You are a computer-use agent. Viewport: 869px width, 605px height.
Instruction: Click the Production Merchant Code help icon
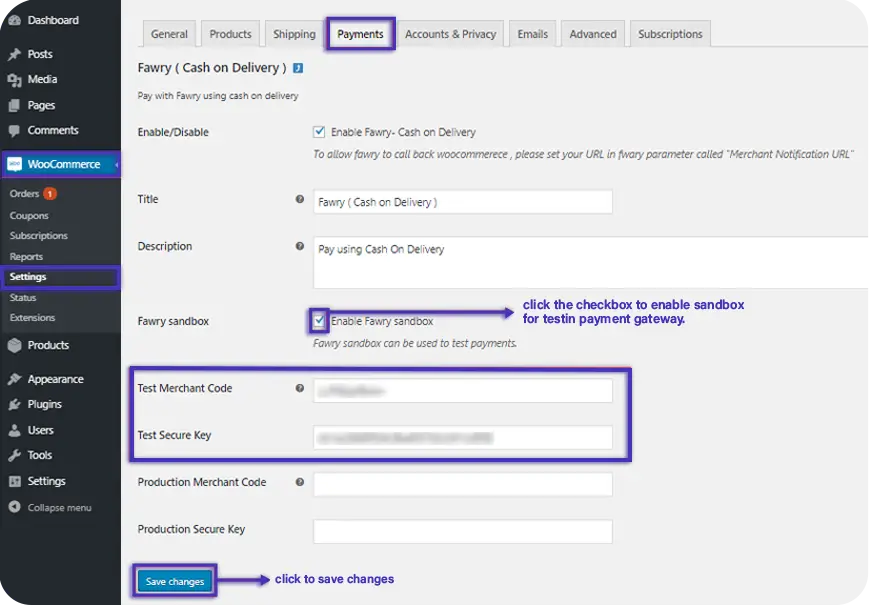[x=300, y=482]
